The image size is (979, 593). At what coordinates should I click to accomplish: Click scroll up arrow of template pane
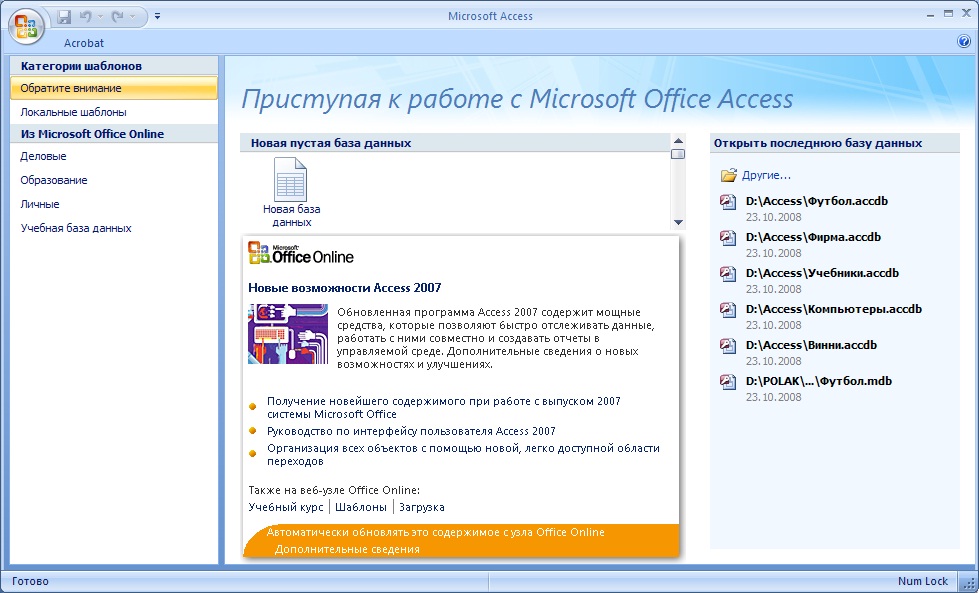[x=678, y=140]
